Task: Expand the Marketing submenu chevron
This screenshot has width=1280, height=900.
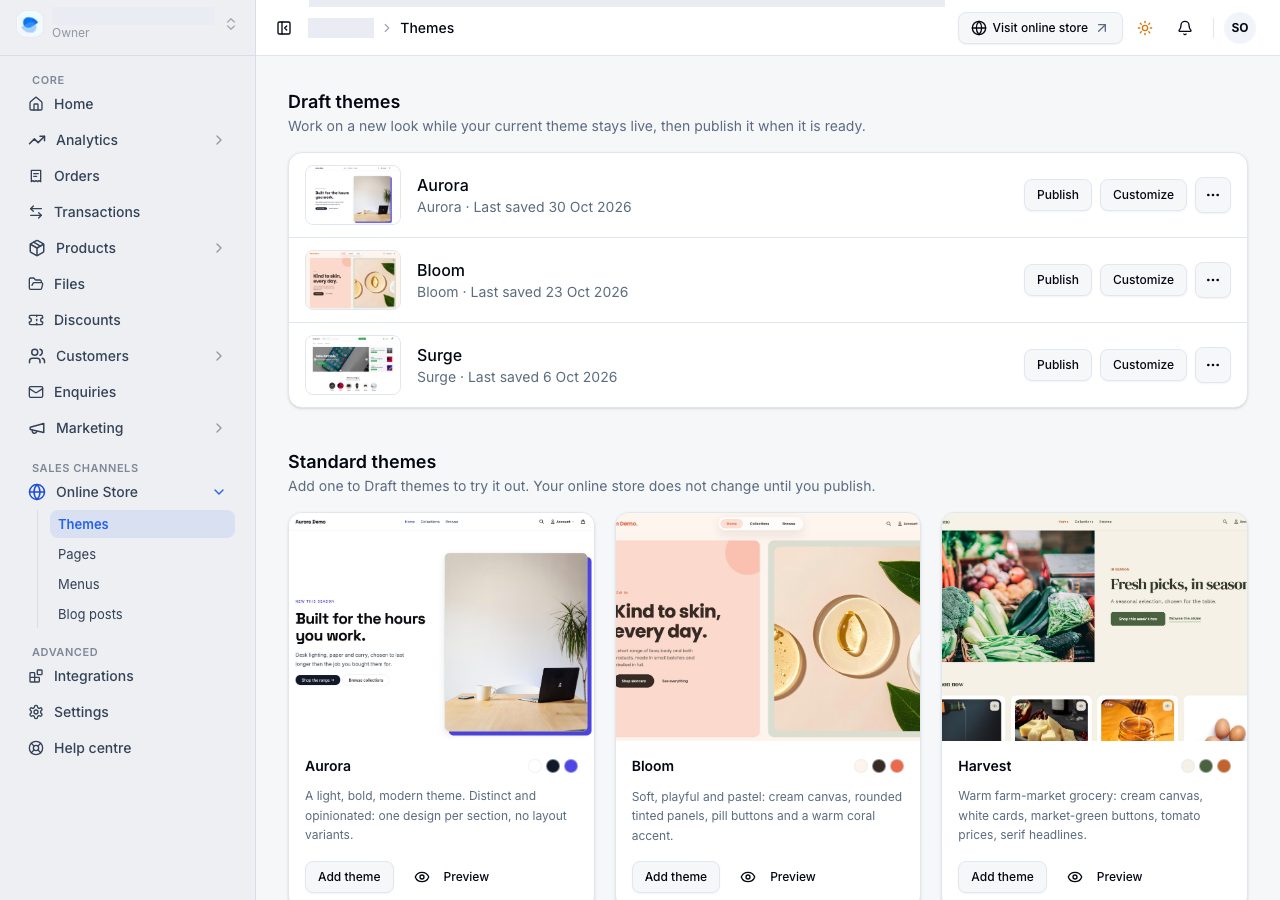Action: point(219,428)
